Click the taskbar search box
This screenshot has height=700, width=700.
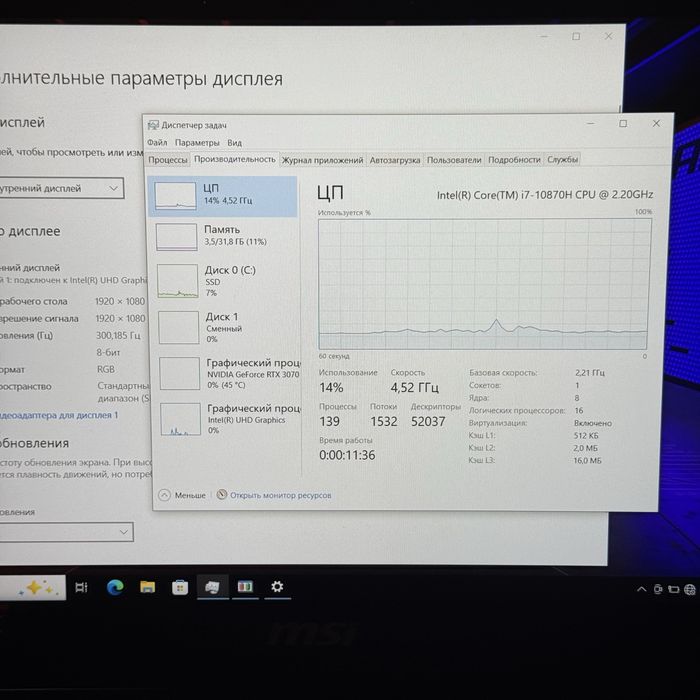click(x=33, y=588)
